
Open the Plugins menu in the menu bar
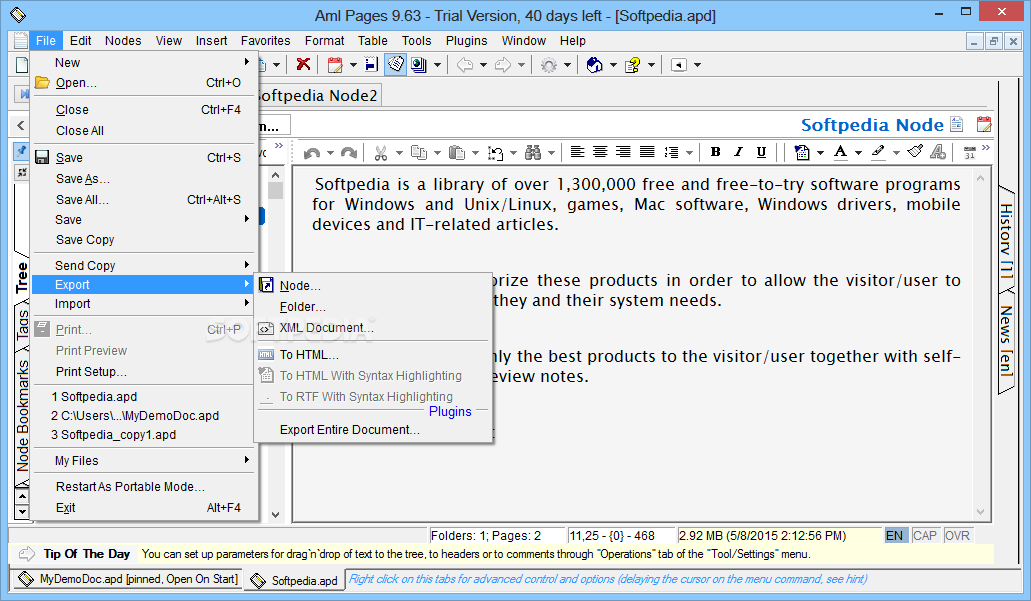click(x=466, y=41)
